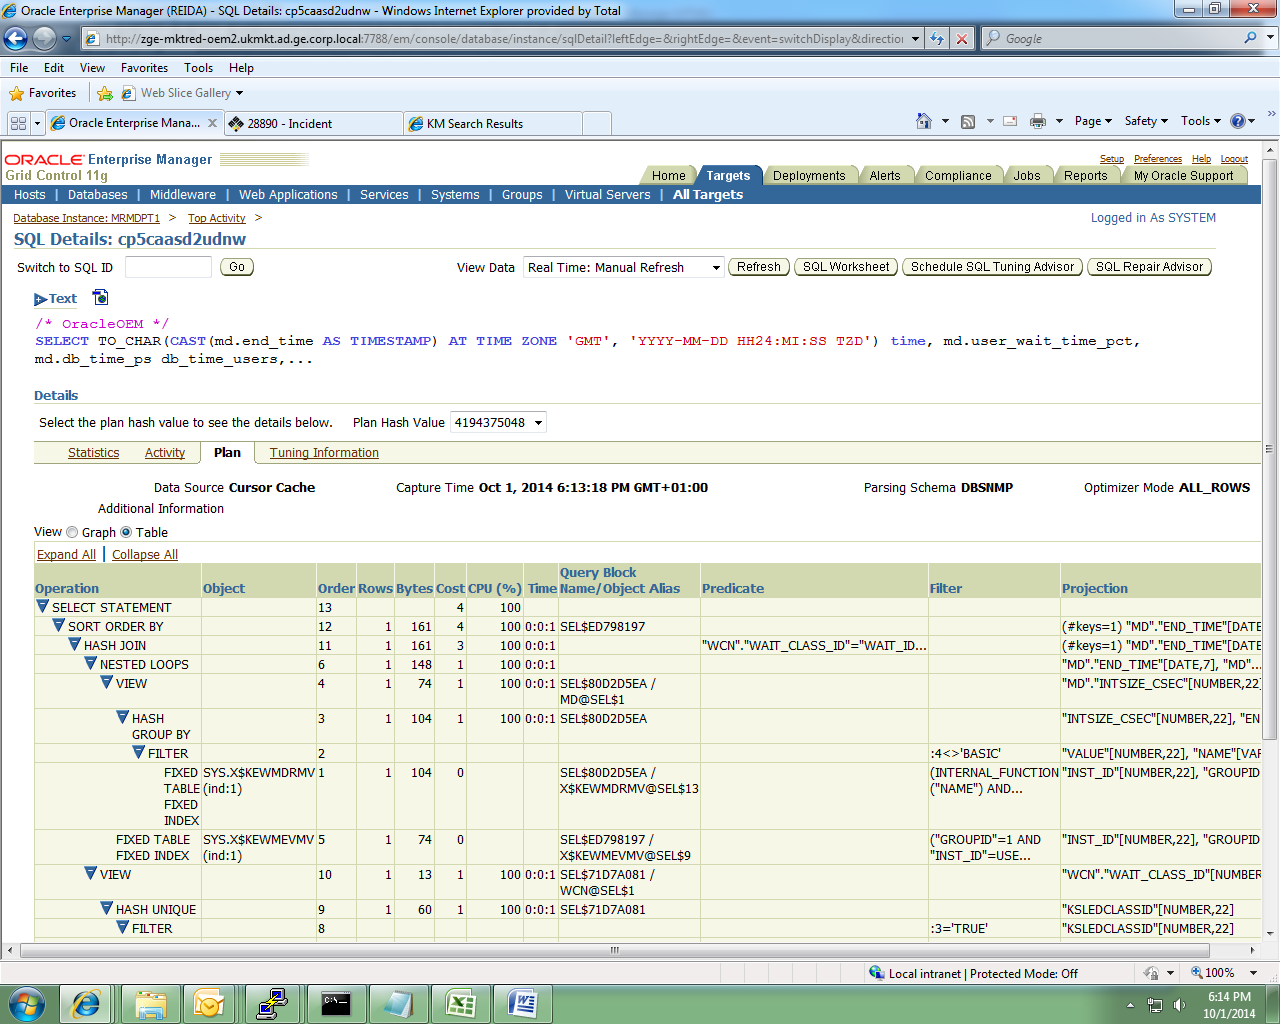1280x1024 pixels.
Task: Open the Favorites menu in menu bar
Action: (x=144, y=68)
